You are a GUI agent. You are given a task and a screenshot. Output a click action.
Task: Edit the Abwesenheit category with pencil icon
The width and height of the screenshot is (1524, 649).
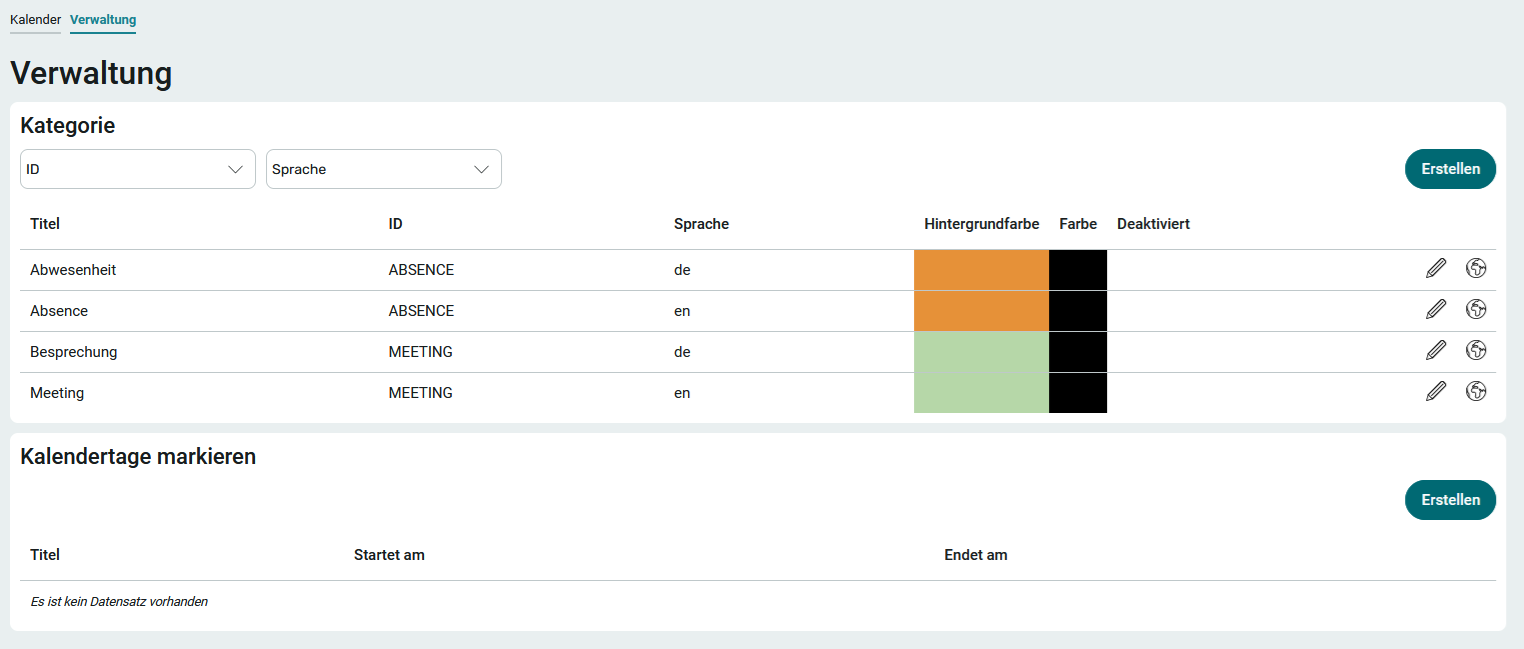coord(1436,269)
